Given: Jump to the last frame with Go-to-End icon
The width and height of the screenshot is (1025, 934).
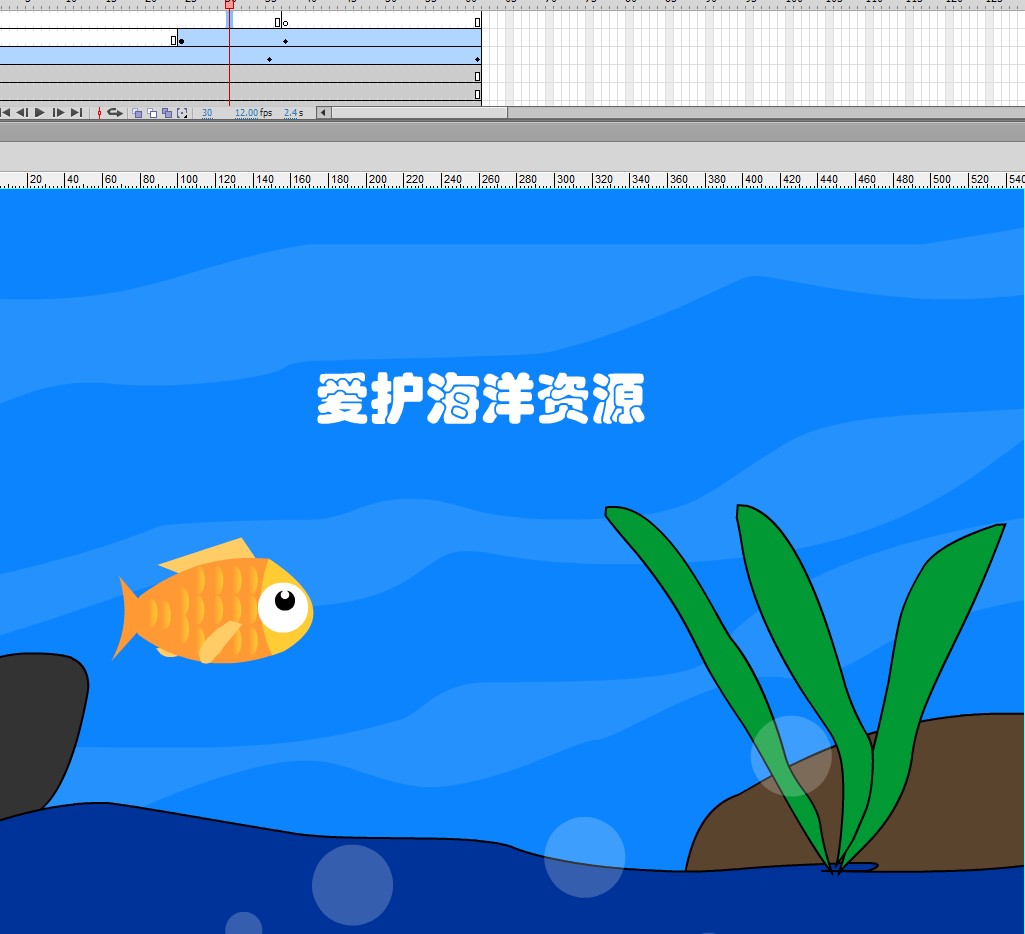Looking at the screenshot, I should pos(75,113).
